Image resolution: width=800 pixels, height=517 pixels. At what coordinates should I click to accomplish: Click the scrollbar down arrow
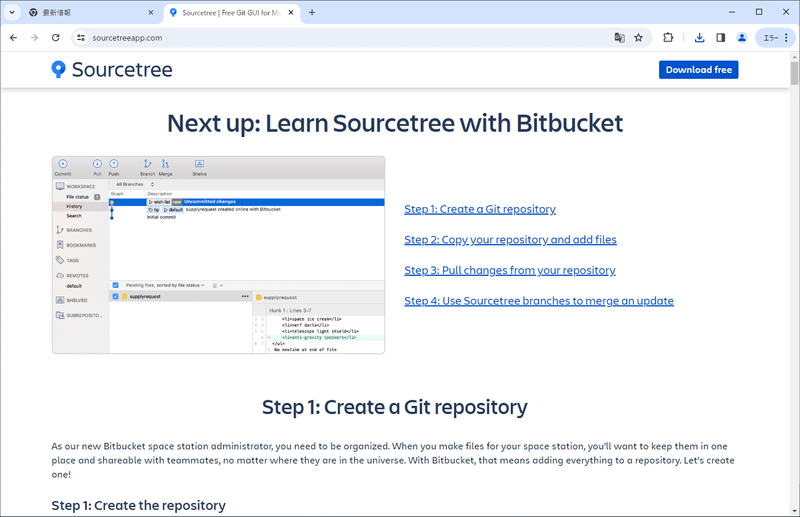pyautogui.click(x=794, y=511)
